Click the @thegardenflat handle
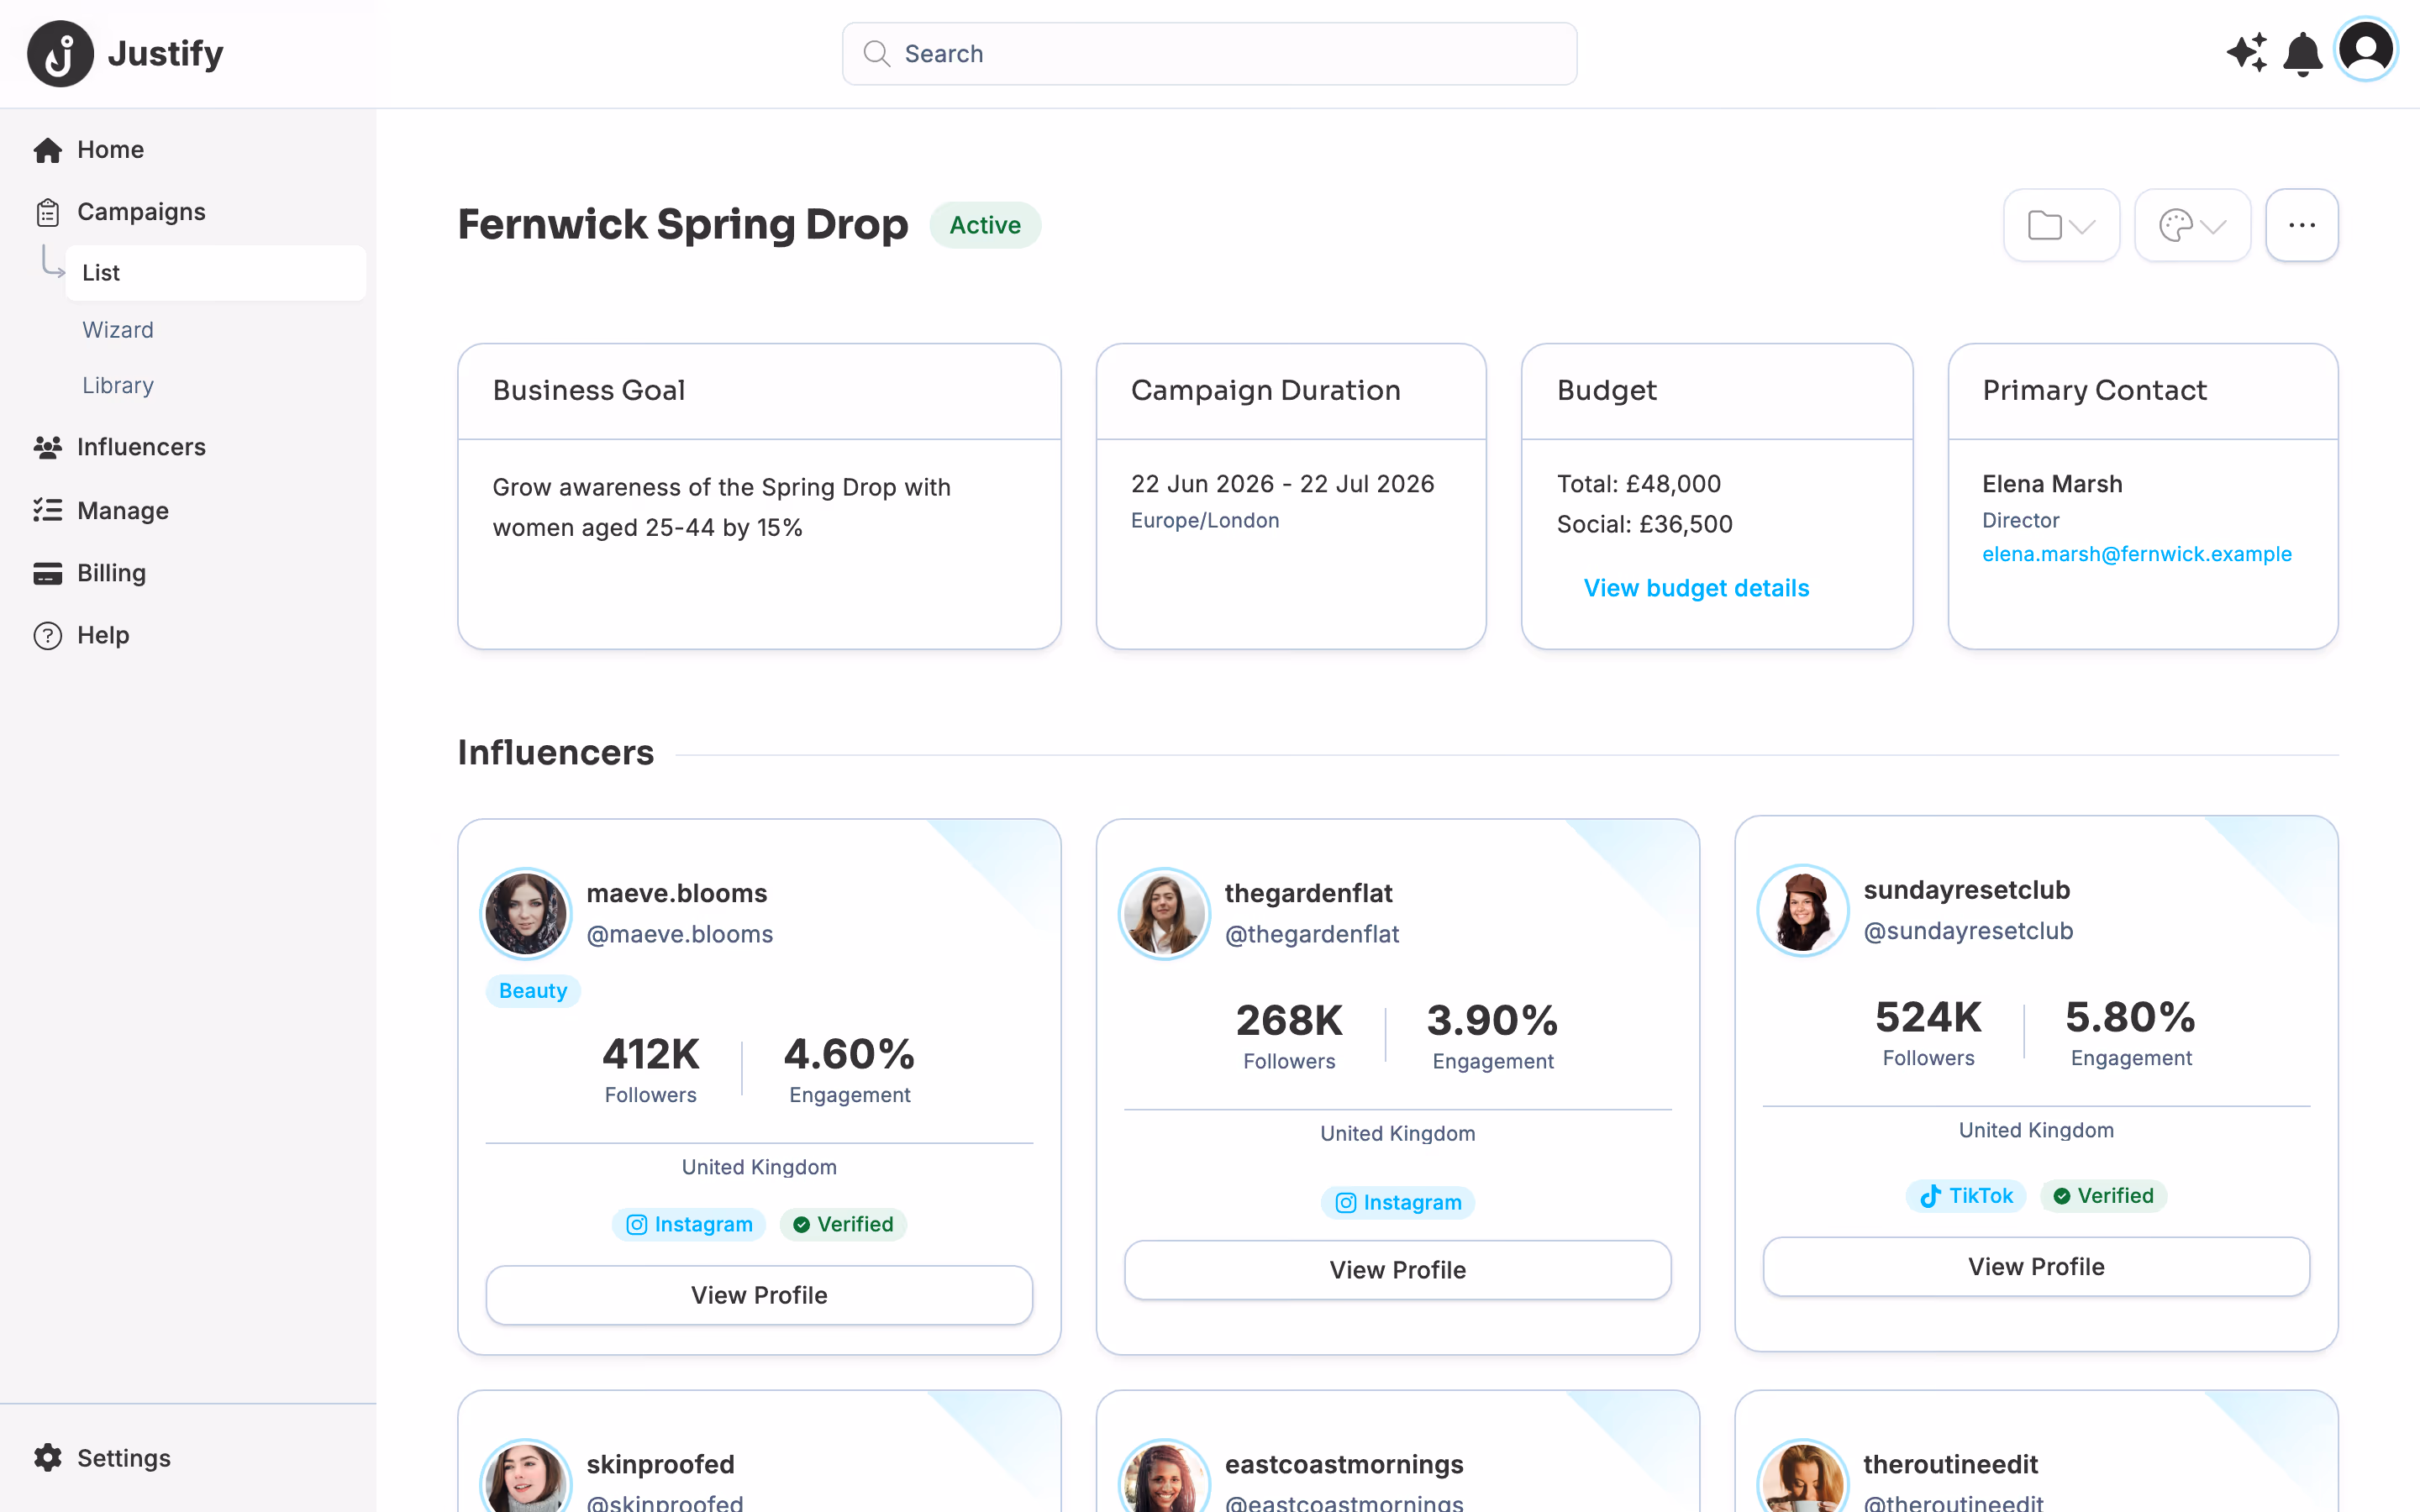2420x1512 pixels. [1312, 934]
